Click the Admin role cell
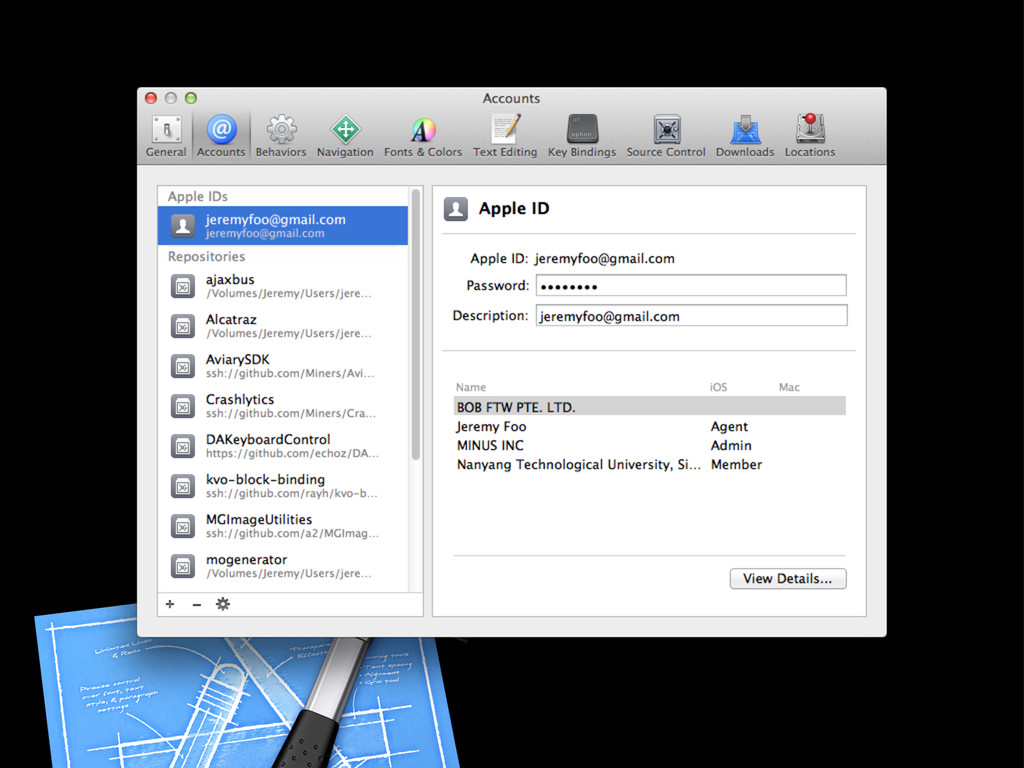The image size is (1024, 768). pos(731,445)
